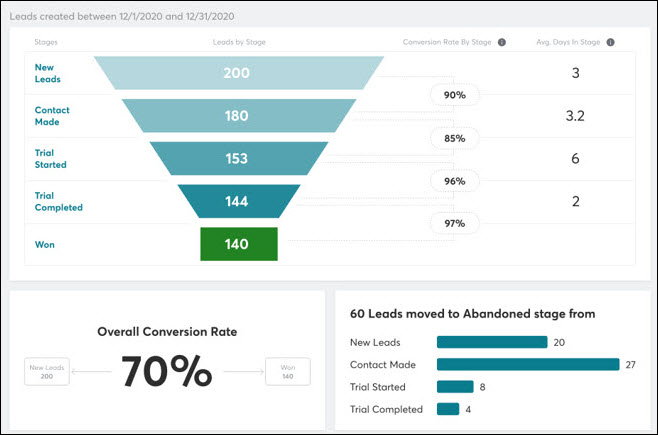Click info icon beside Conversion Rate By Stage
This screenshot has height=435, width=658.
pos(501,43)
